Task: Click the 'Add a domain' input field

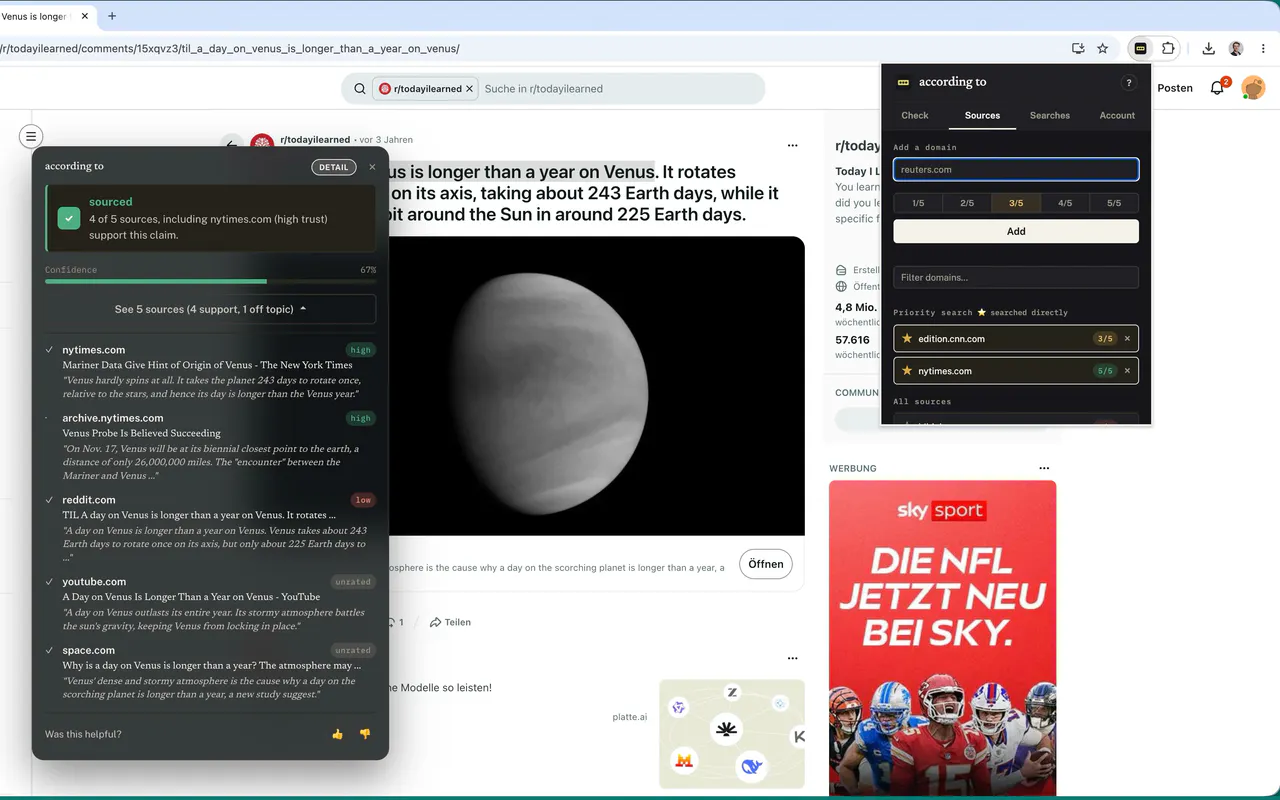Action: 1016,170
